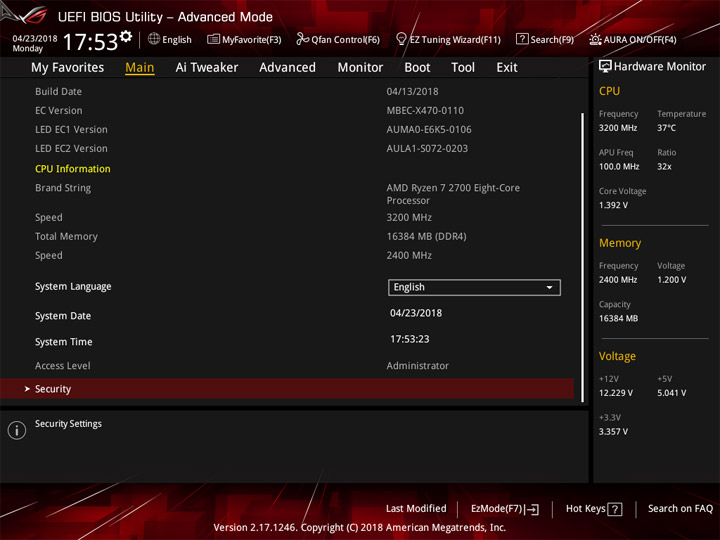The height and width of the screenshot is (540, 720).
Task: Switch to My Favorites tab
Action: coord(68,68)
